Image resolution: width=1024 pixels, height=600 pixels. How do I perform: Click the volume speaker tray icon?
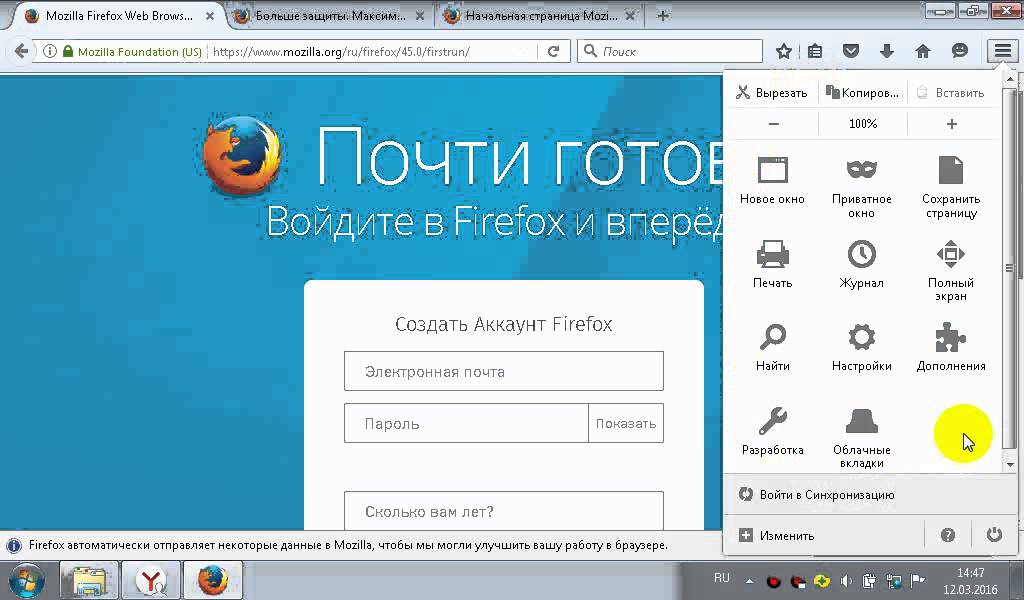(846, 580)
